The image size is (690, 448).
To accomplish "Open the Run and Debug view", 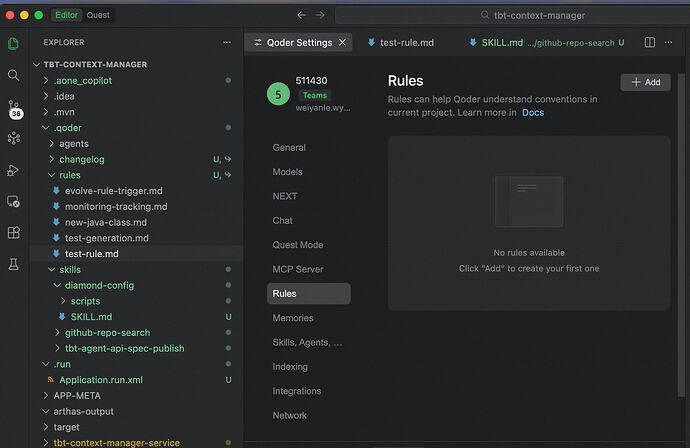I will point(13,170).
